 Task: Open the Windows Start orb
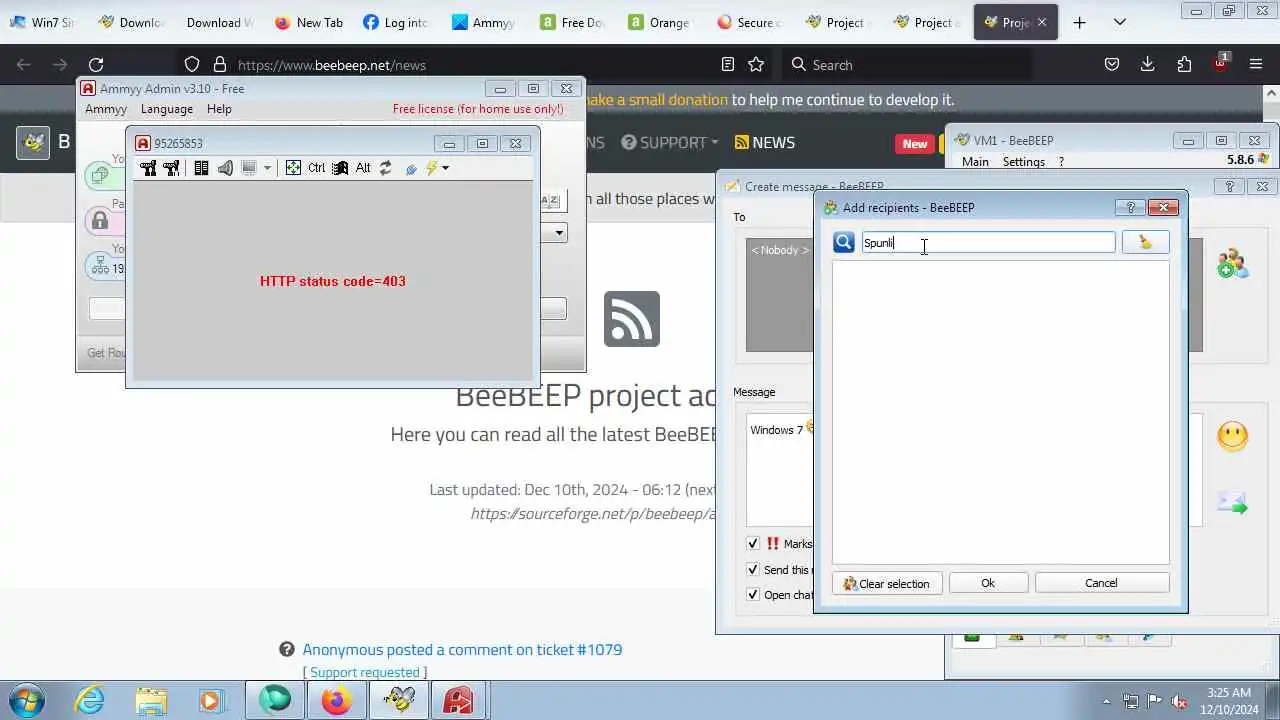click(26, 700)
